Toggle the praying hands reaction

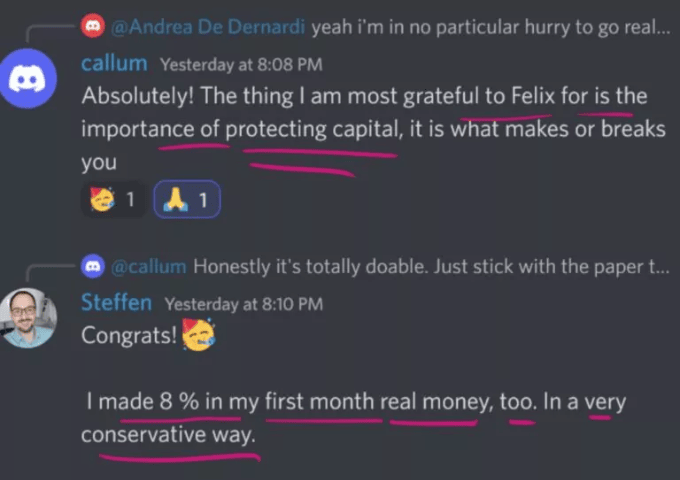pyautogui.click(x=186, y=200)
